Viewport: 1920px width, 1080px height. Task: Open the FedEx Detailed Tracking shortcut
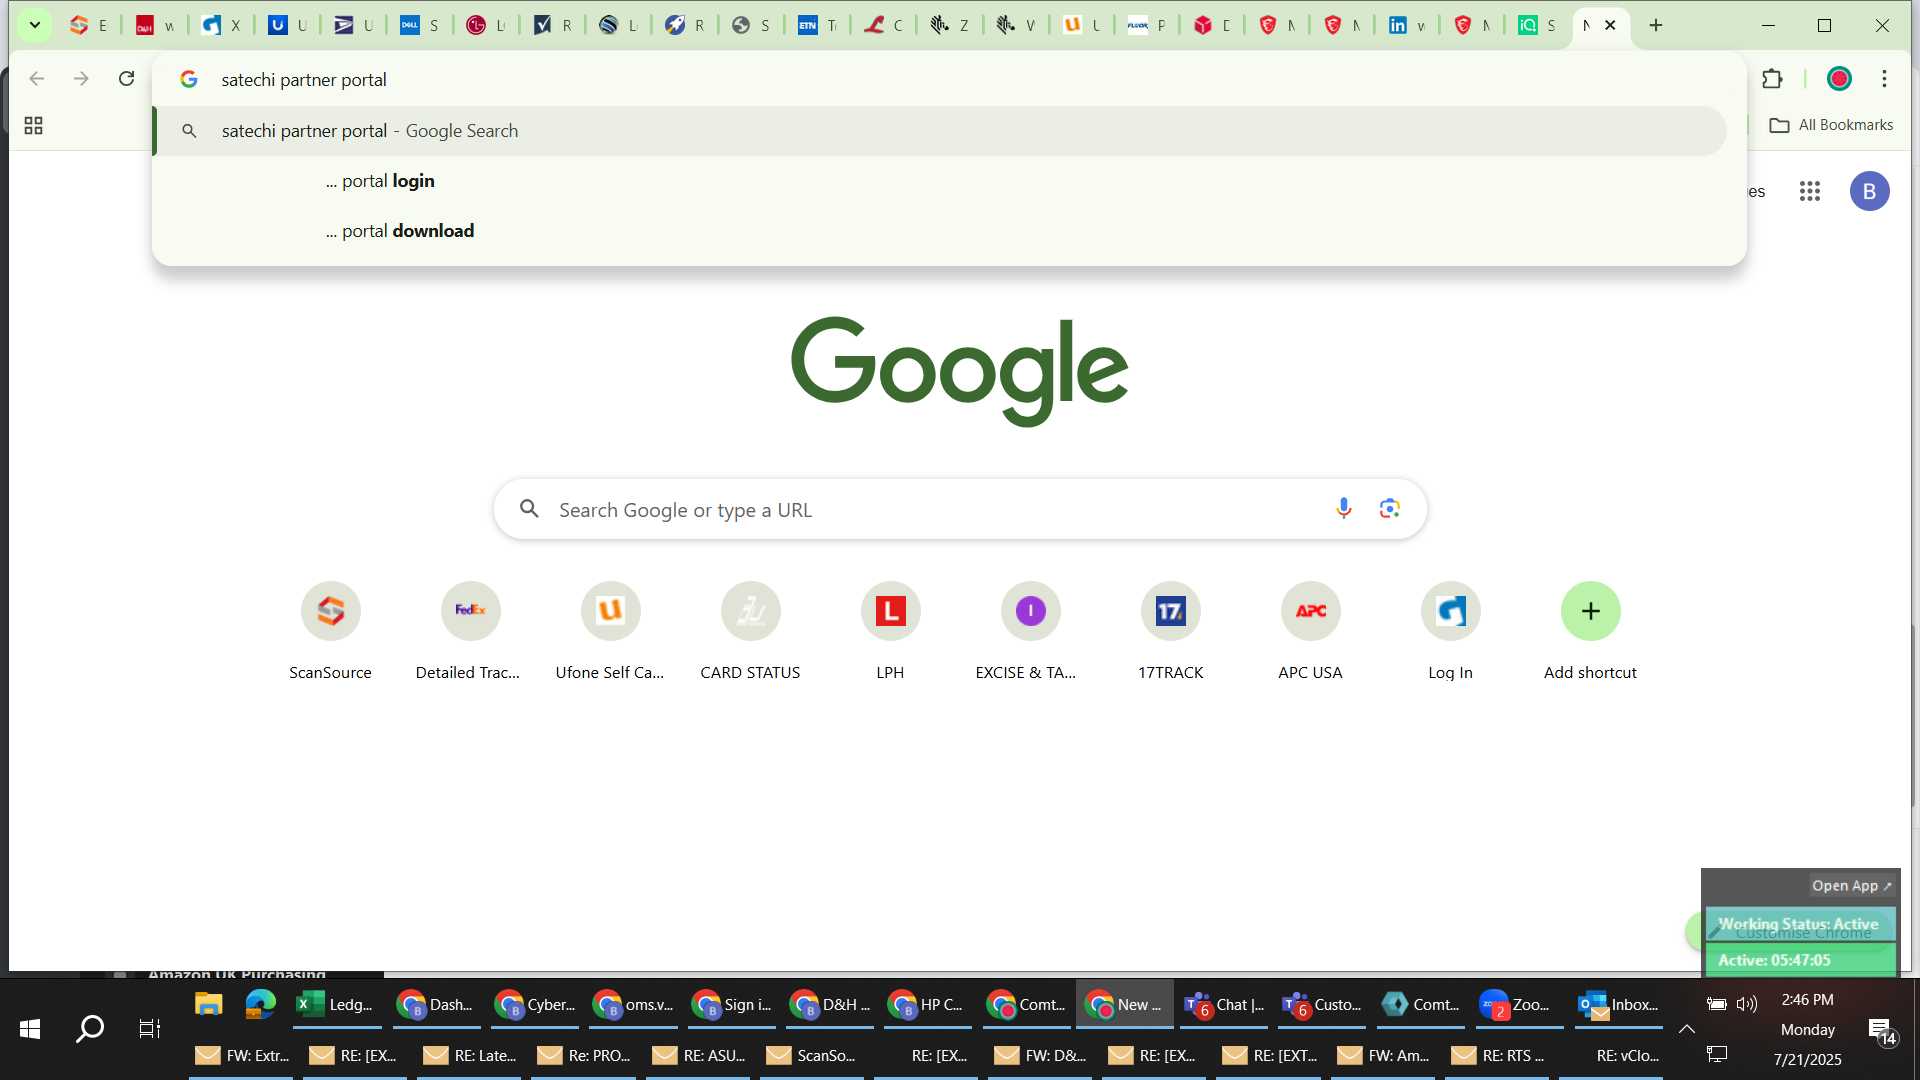click(x=470, y=632)
